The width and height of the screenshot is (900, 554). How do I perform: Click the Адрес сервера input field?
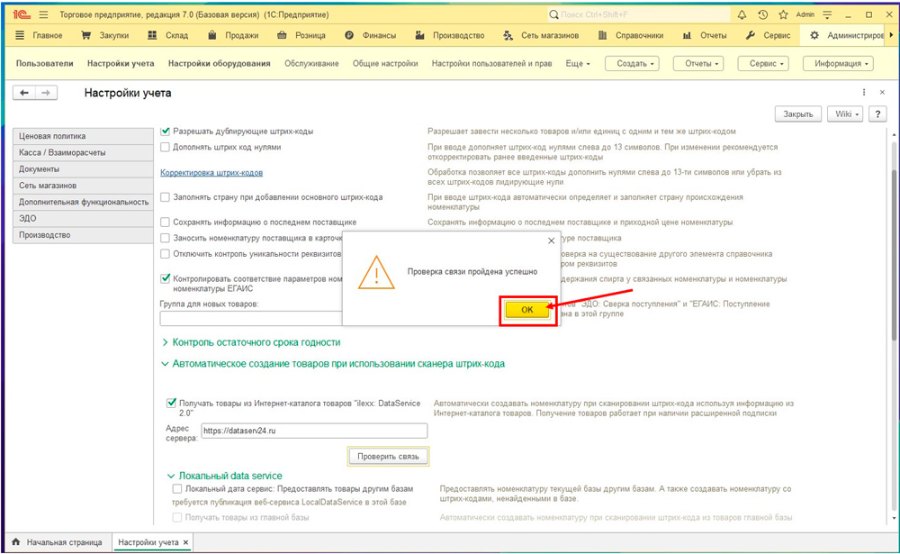tap(314, 431)
